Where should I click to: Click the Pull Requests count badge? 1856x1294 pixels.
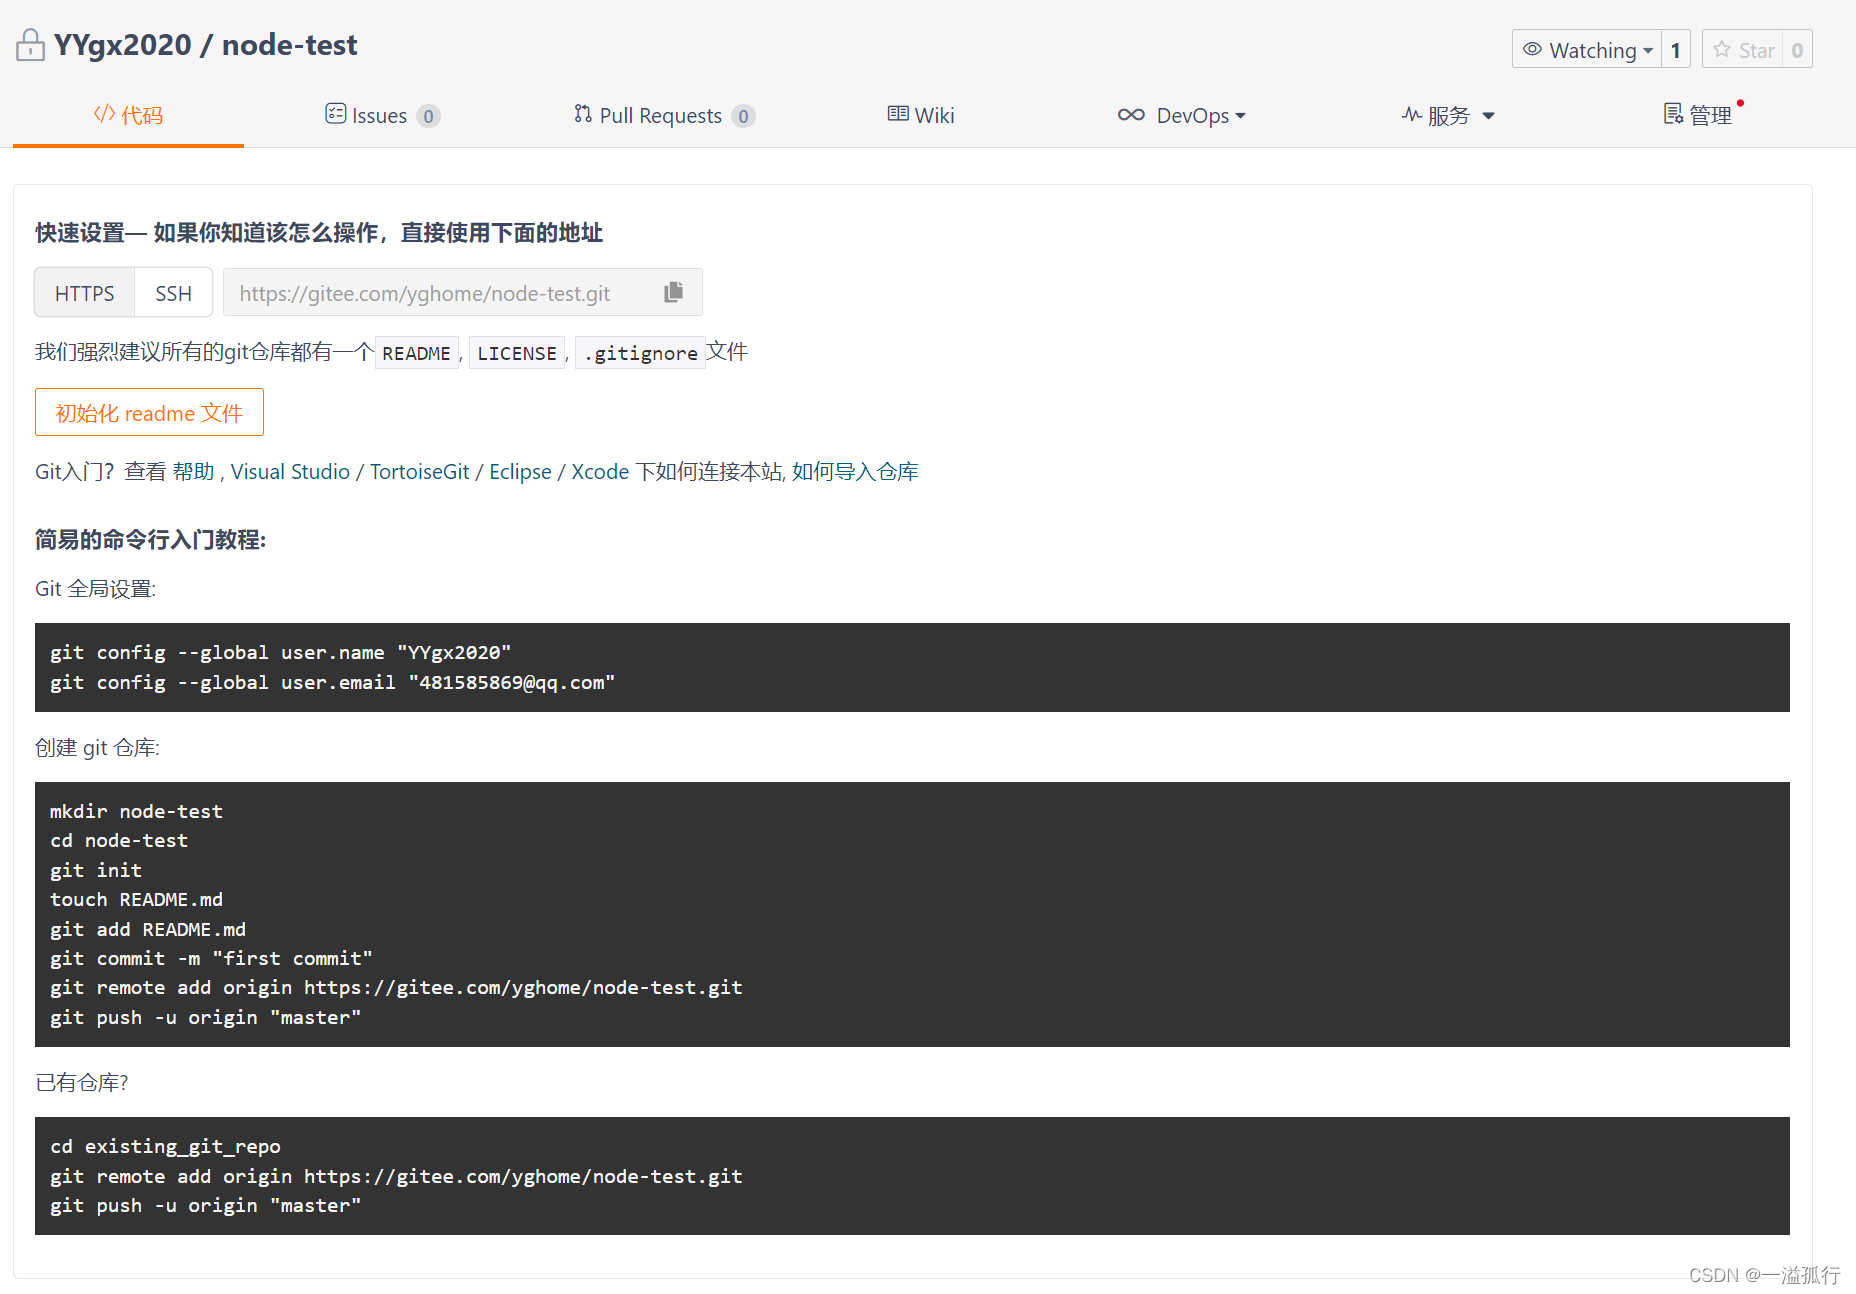pos(743,116)
